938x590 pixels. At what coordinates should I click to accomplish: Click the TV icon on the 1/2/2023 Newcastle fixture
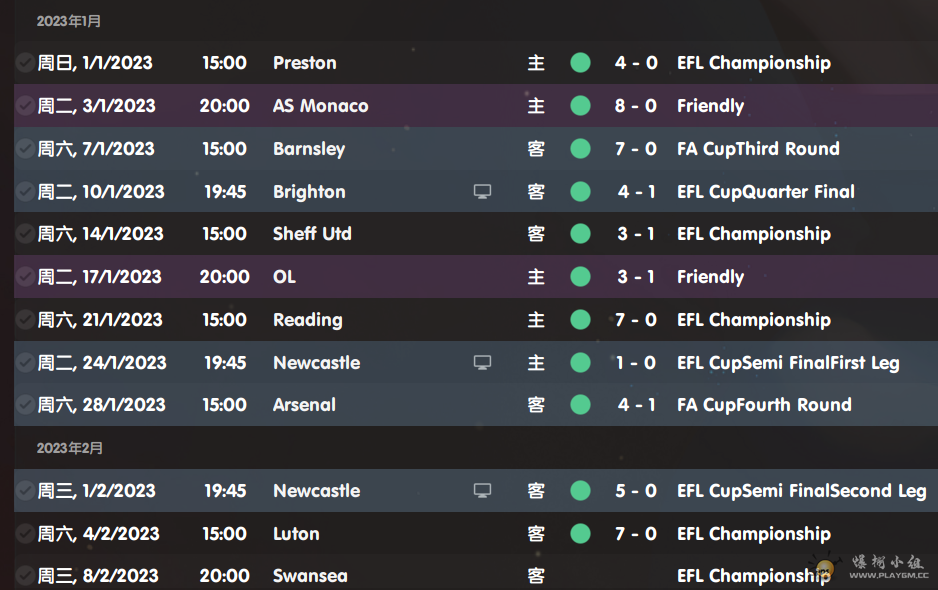point(482,491)
